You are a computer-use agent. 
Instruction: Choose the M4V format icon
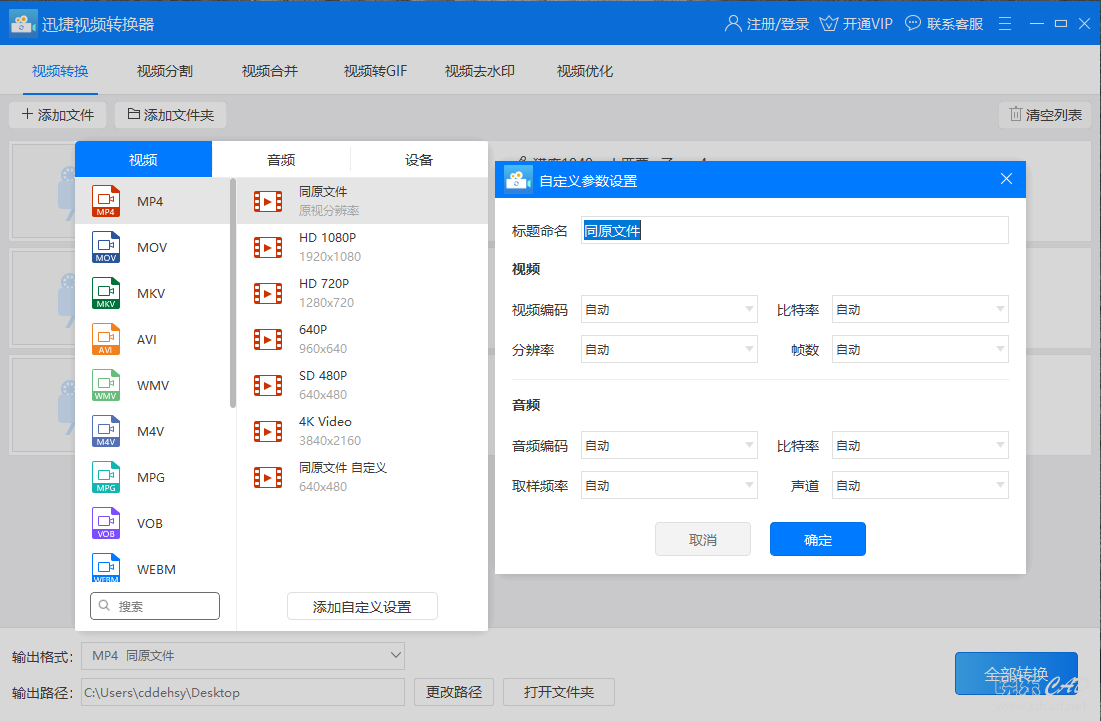[106, 431]
